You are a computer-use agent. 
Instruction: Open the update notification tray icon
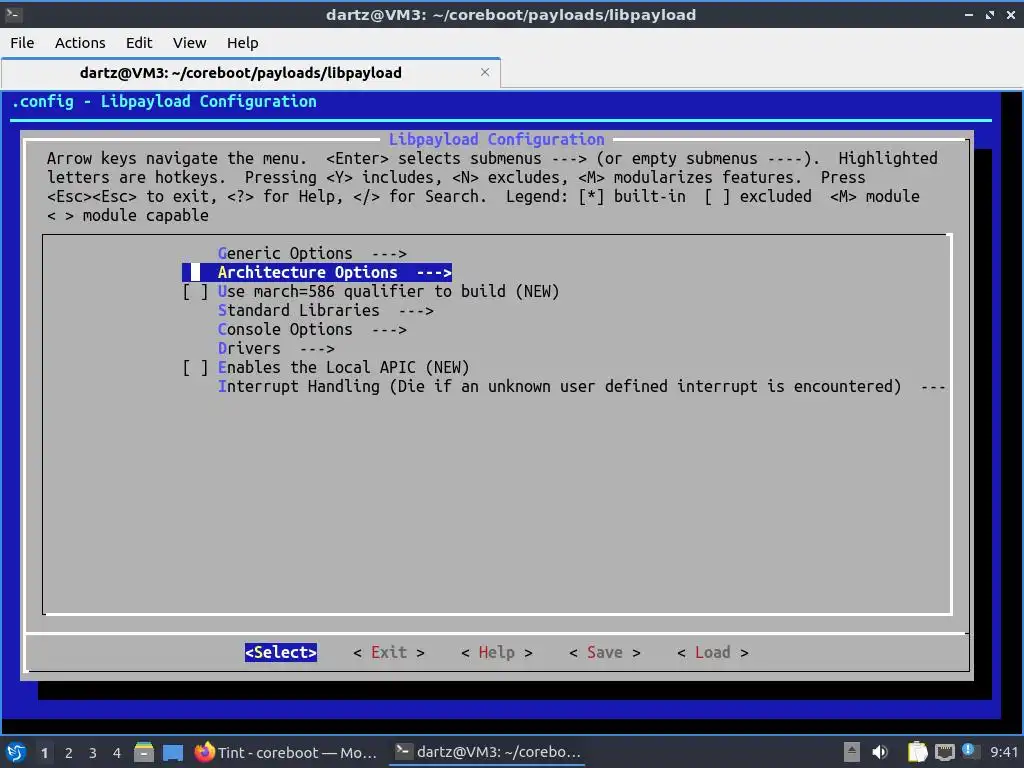point(969,751)
